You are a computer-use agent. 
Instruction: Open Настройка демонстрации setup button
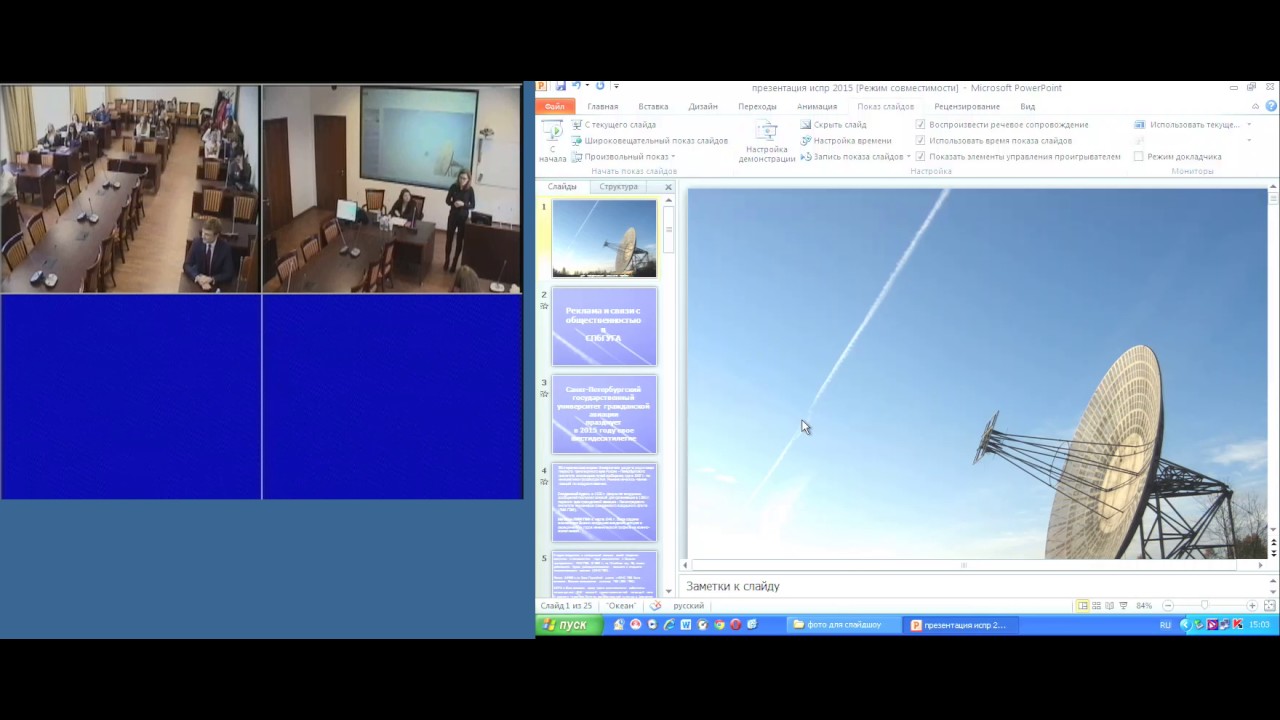[x=767, y=141]
